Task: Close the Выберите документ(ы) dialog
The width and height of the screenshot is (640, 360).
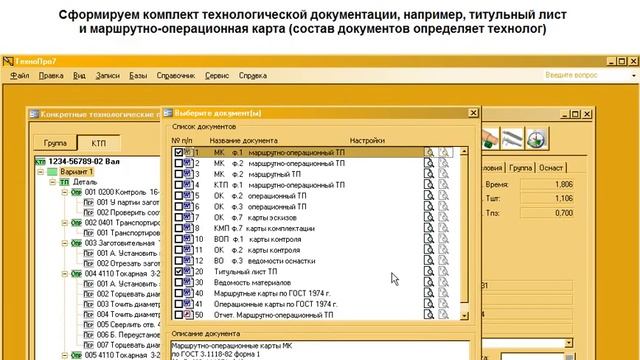Action: coord(473,113)
